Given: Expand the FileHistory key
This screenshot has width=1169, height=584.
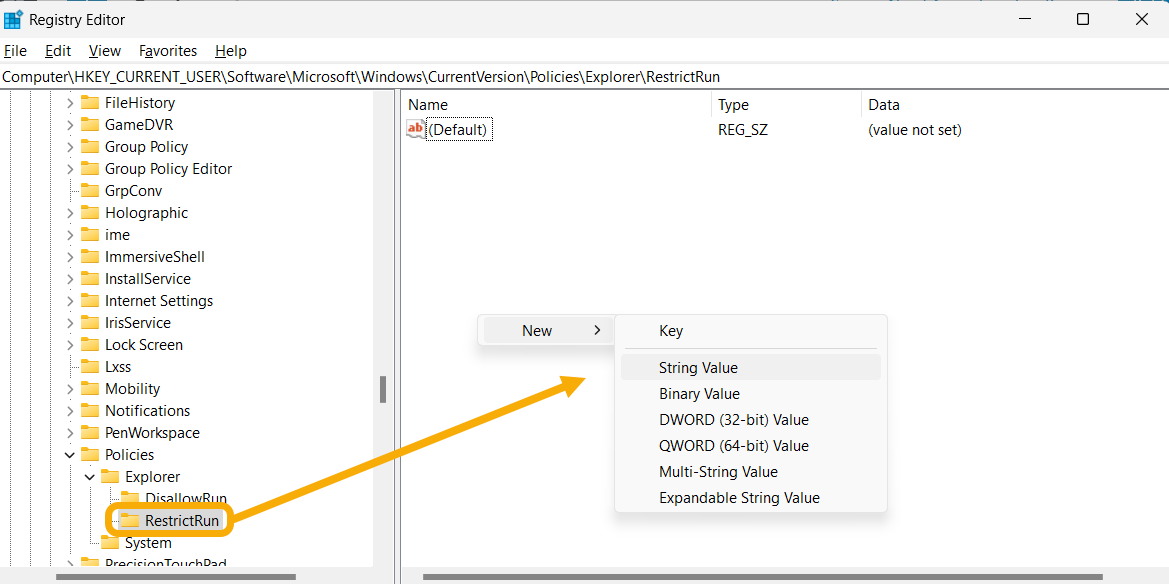Looking at the screenshot, I should pos(69,102).
